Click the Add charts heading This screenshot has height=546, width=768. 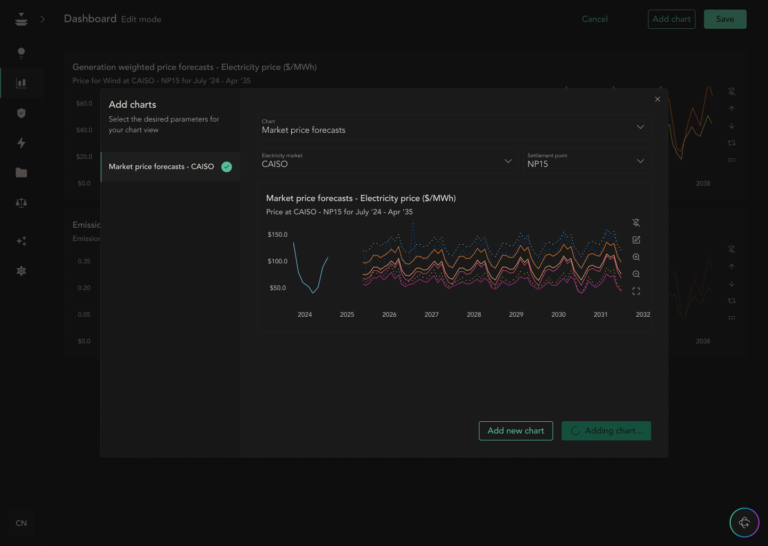[132, 104]
